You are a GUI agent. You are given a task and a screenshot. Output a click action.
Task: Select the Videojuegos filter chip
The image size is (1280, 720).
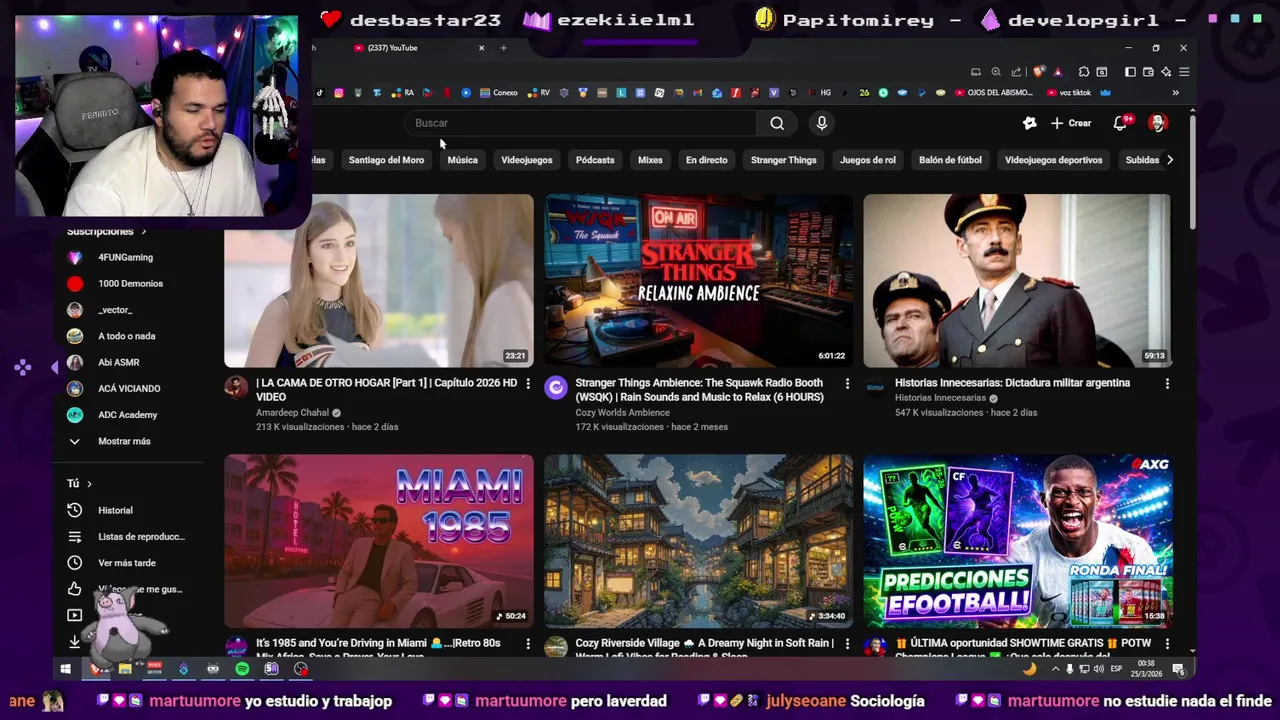pos(526,160)
